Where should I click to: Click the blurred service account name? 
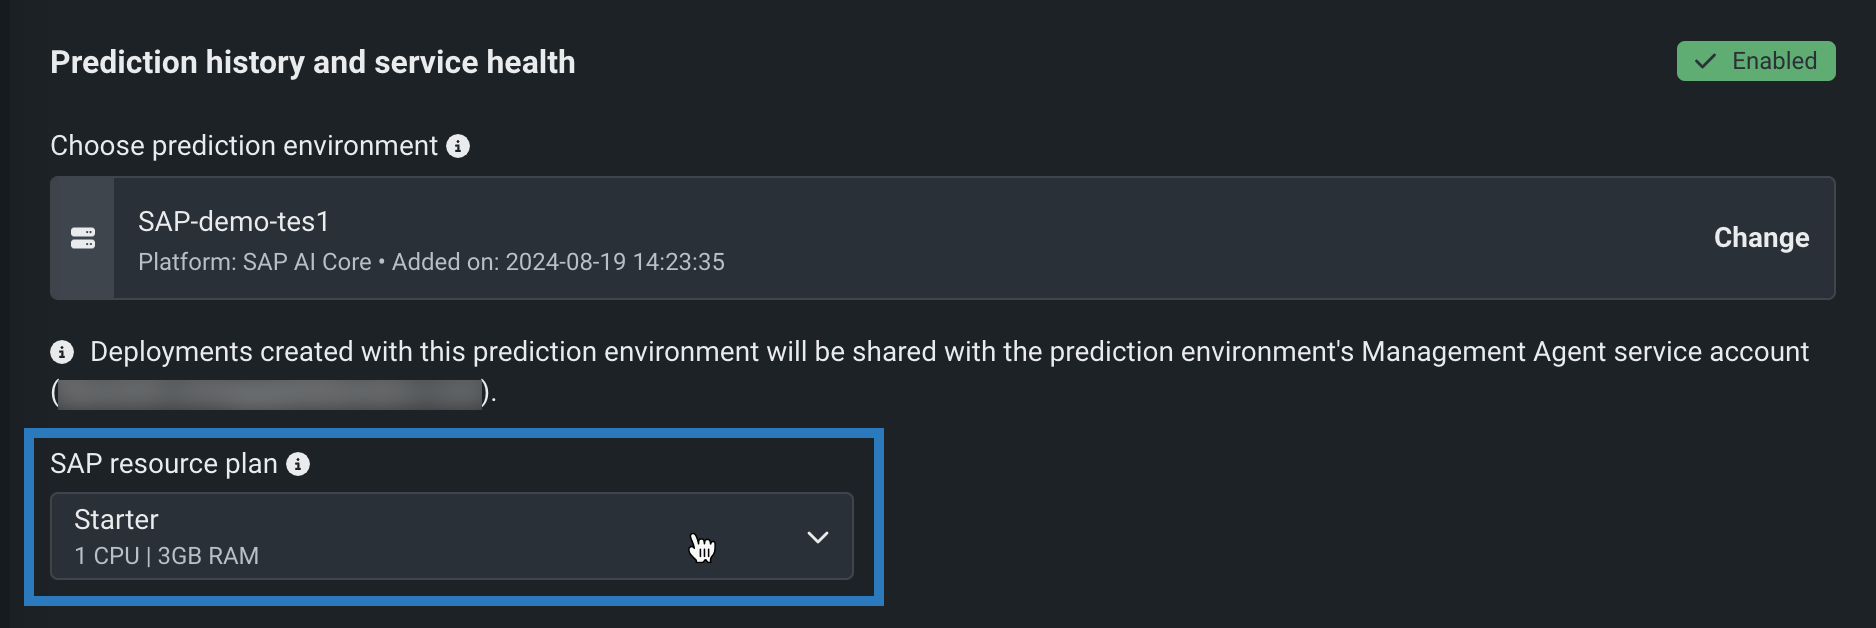pyautogui.click(x=270, y=393)
